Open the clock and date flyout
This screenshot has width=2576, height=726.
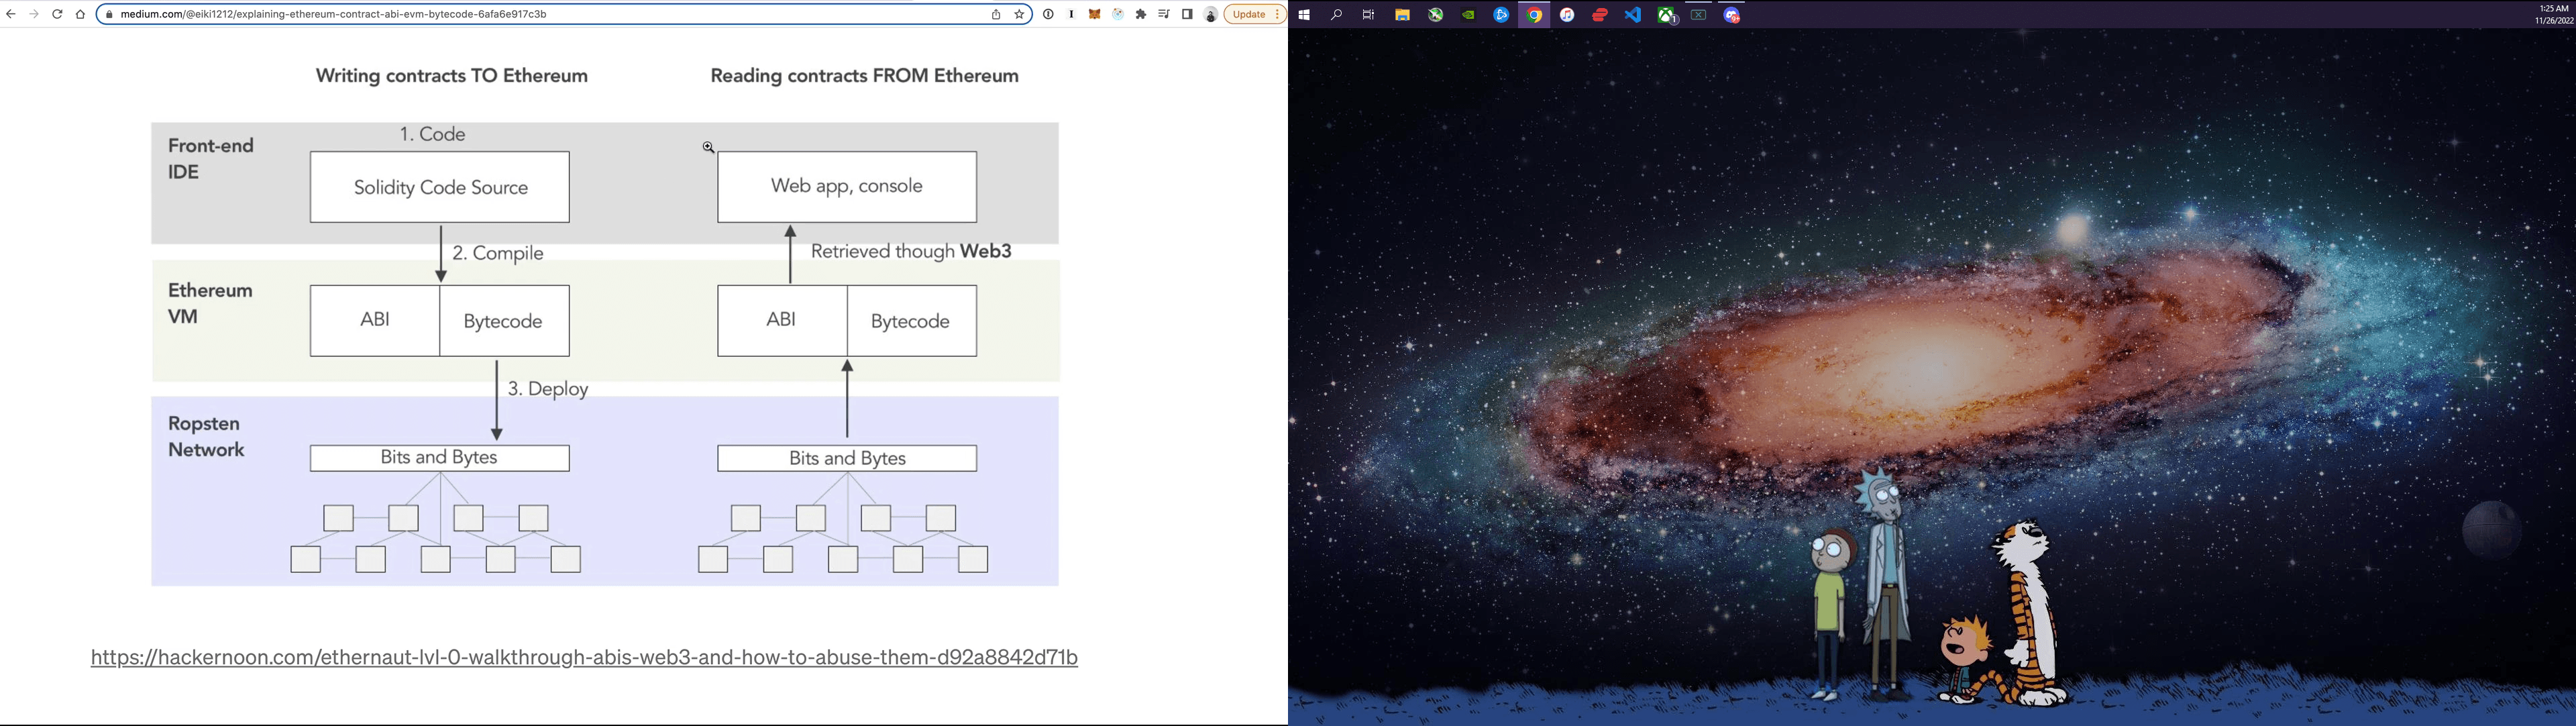tap(2554, 14)
